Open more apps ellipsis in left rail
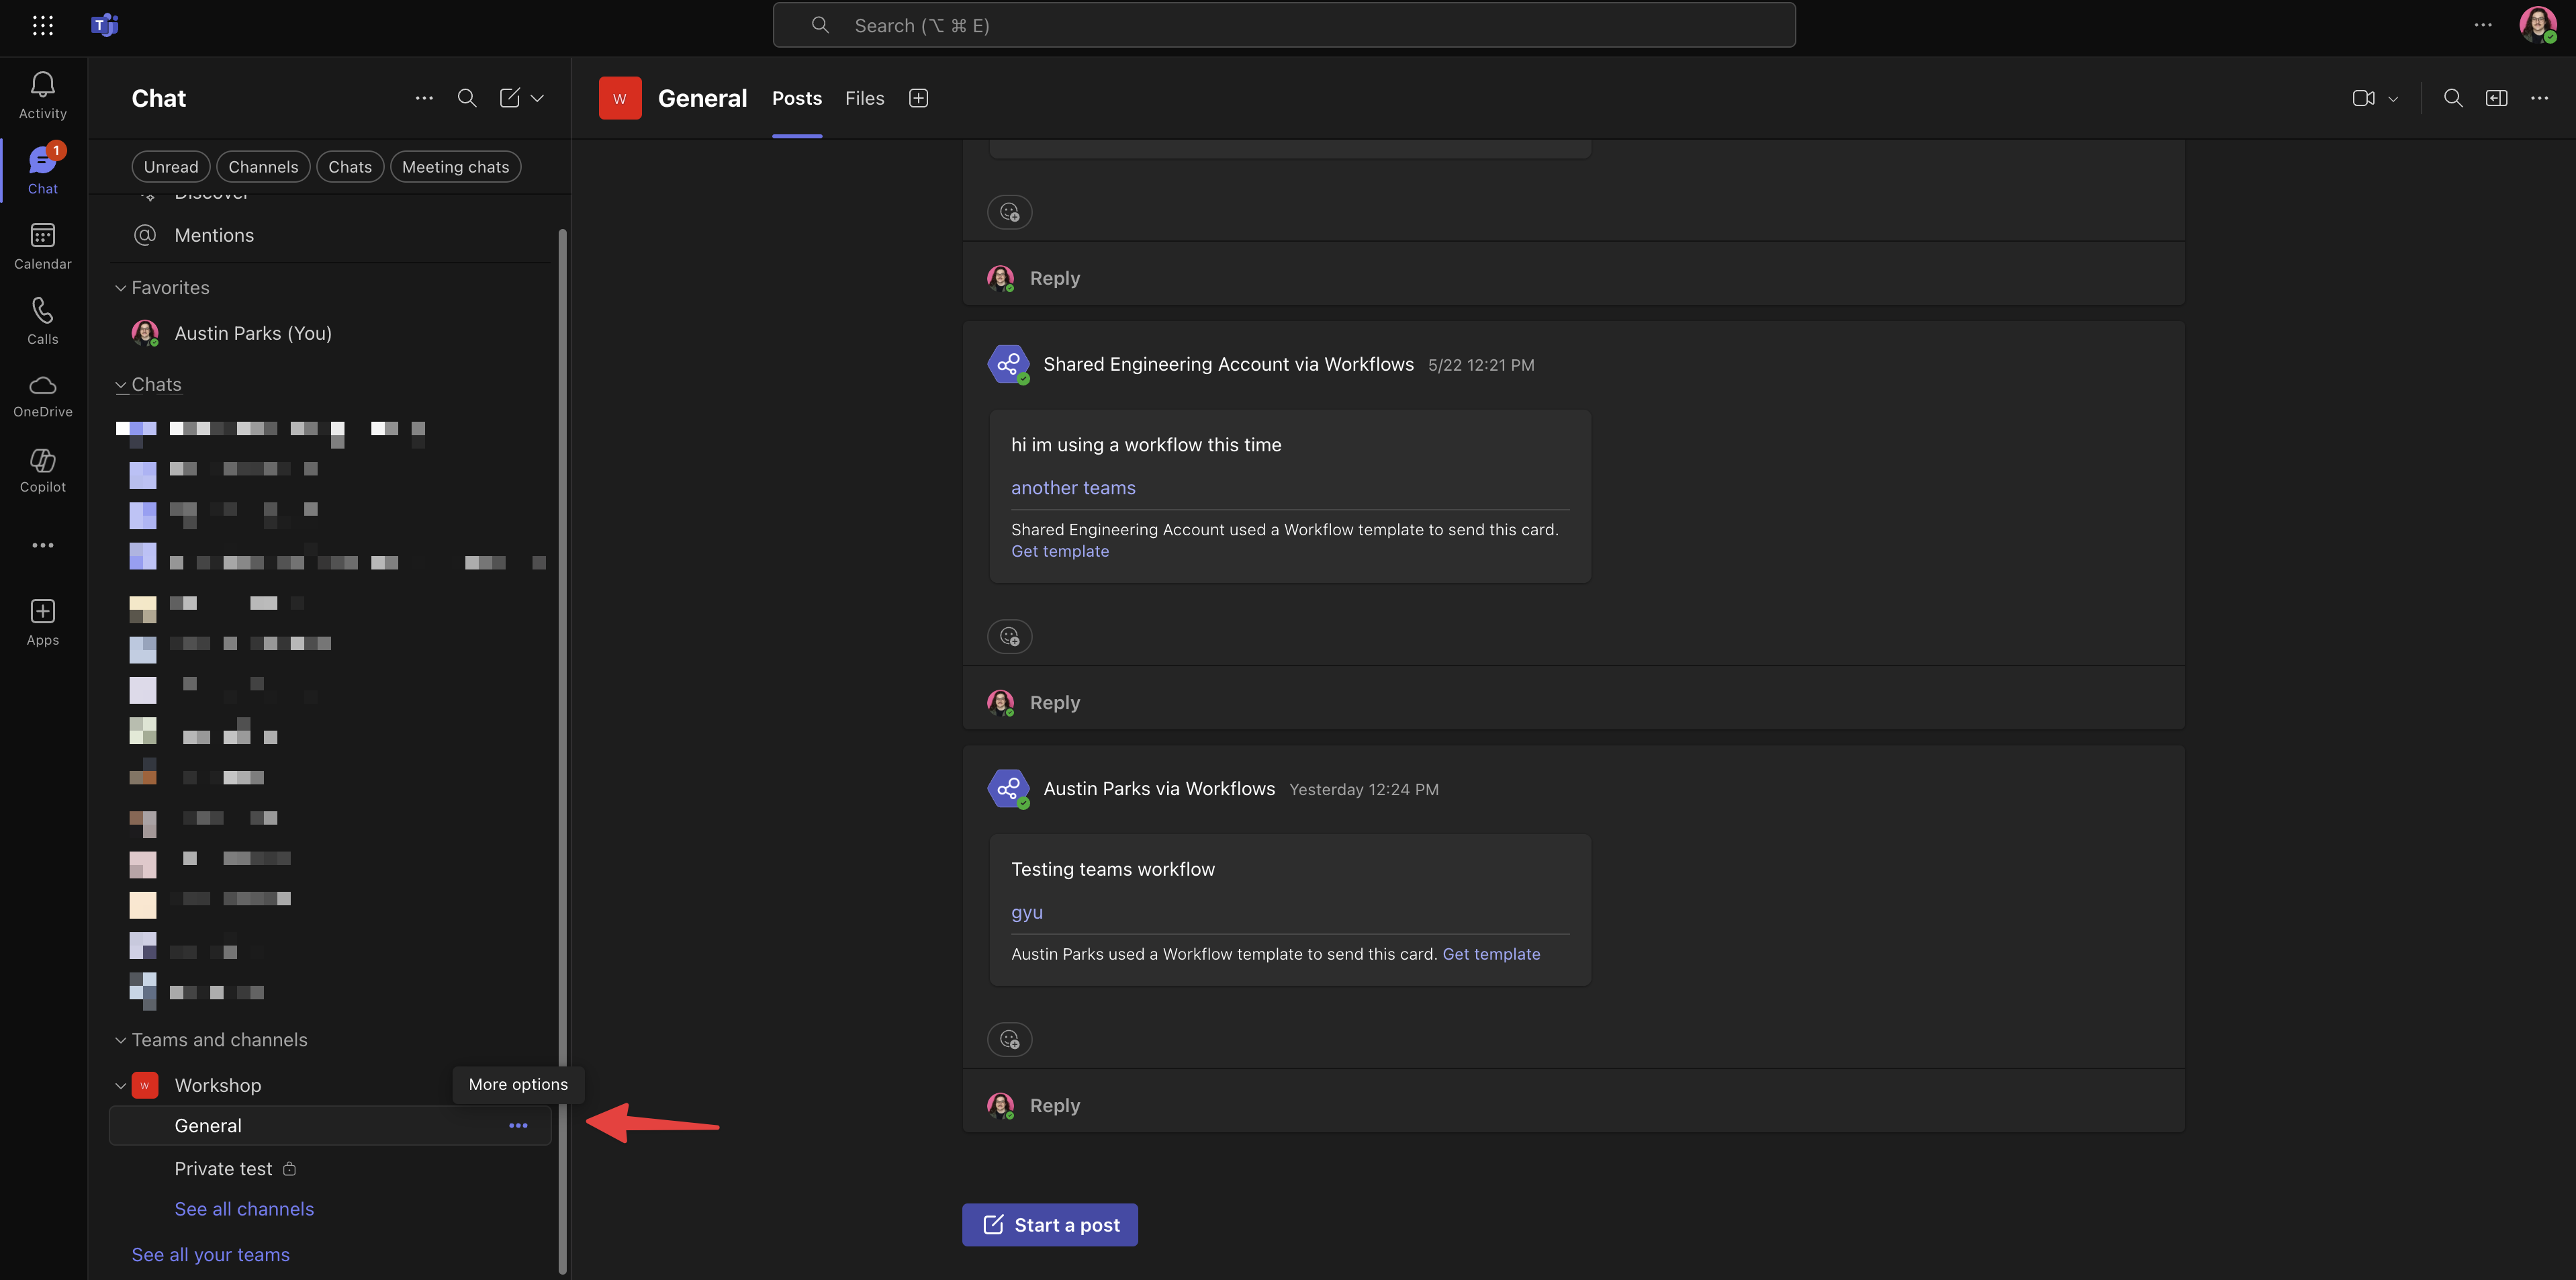This screenshot has width=2576, height=1280. [x=42, y=545]
